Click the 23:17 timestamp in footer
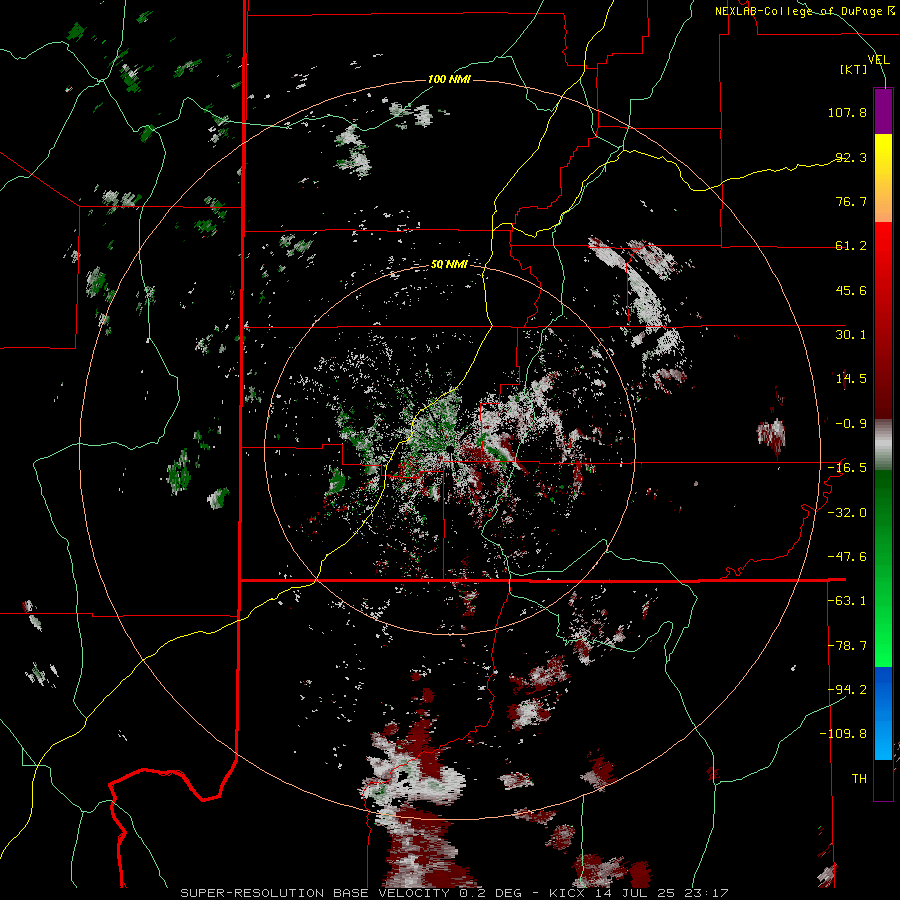The width and height of the screenshot is (900, 900). point(708,893)
